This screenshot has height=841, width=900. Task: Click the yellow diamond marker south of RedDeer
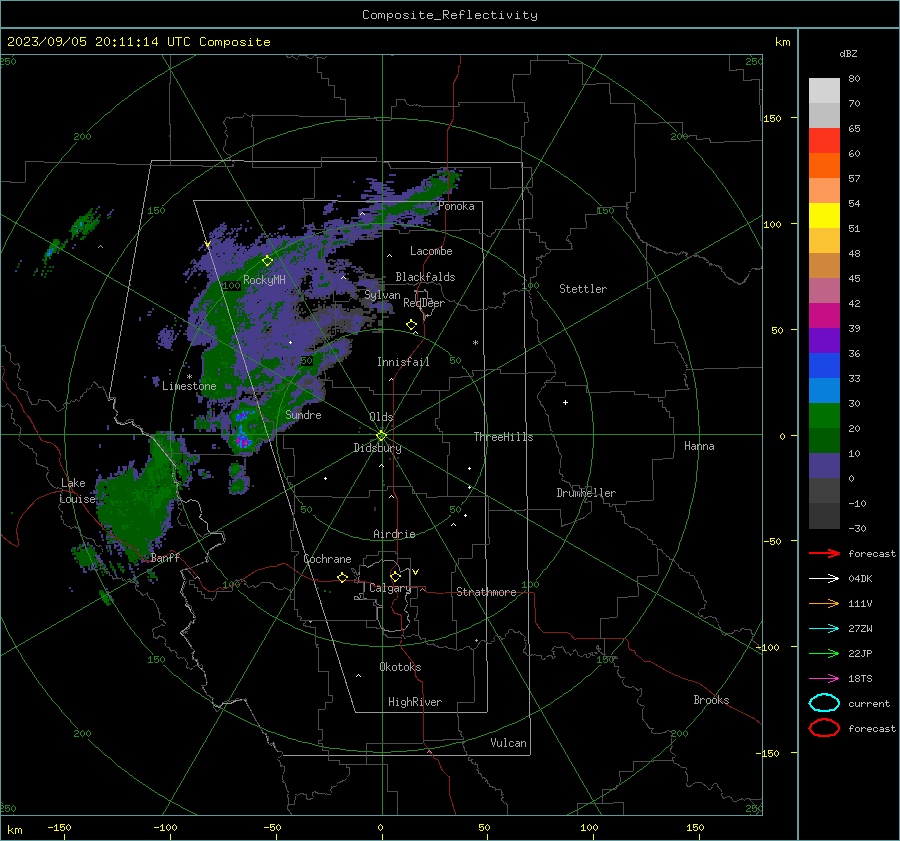point(412,325)
